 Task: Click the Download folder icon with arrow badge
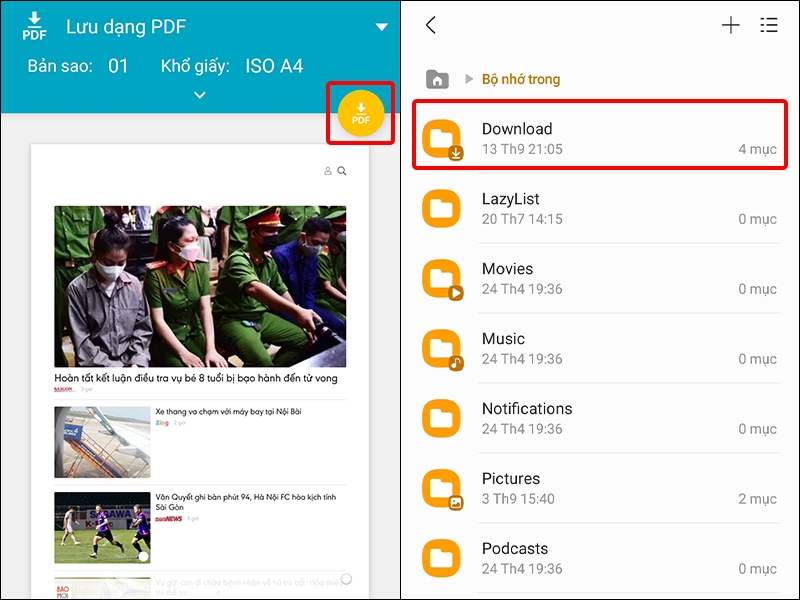click(442, 138)
